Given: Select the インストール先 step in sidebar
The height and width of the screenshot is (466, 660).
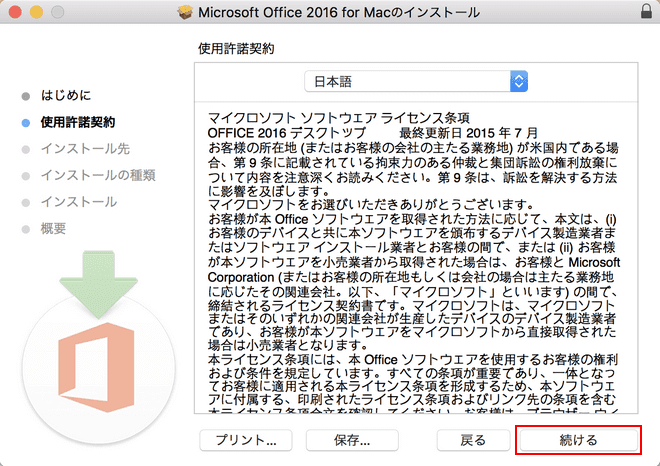Looking at the screenshot, I should 85,149.
